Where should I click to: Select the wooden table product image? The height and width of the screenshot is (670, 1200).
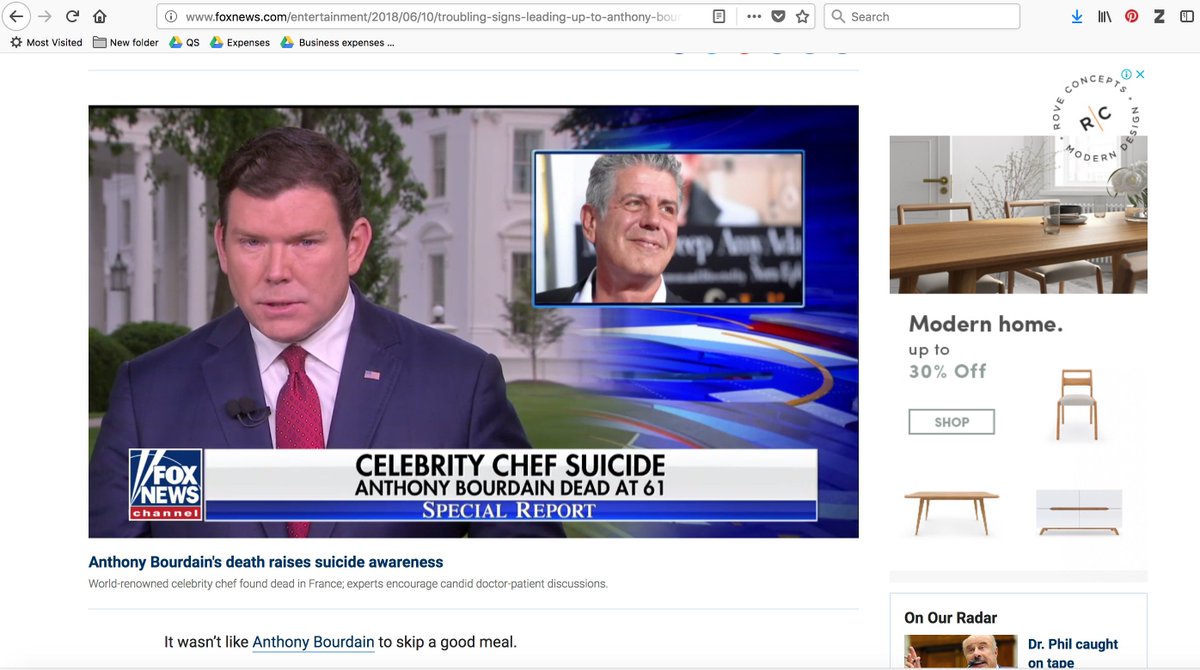click(952, 512)
